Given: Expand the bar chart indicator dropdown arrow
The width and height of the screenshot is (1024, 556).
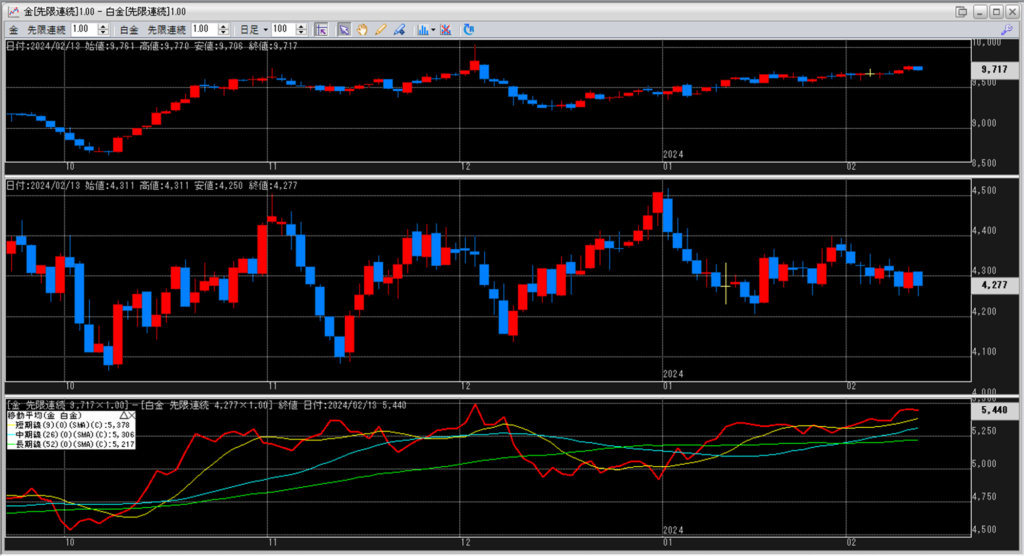Looking at the screenshot, I should pyautogui.click(x=432, y=30).
